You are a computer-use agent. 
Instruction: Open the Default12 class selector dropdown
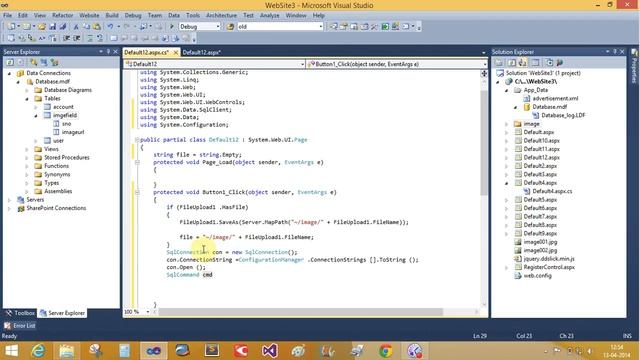point(302,64)
